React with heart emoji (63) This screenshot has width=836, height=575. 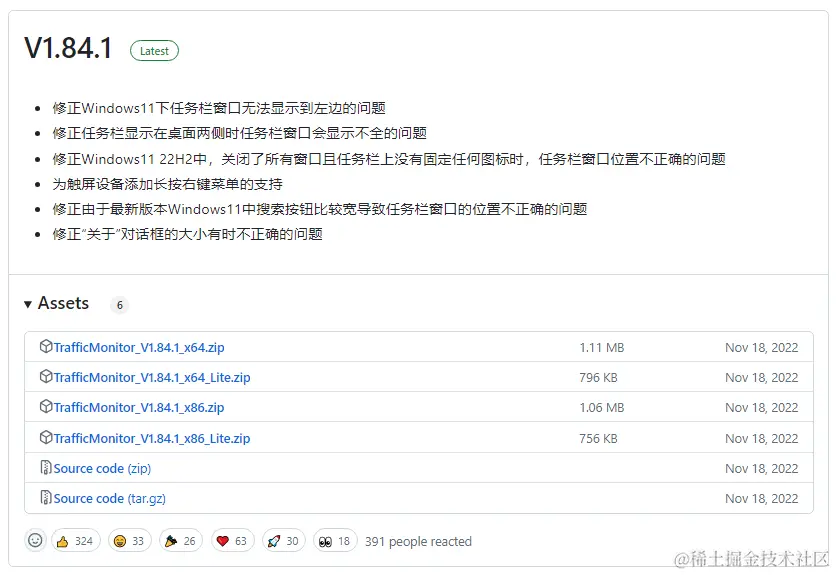pyautogui.click(x=232, y=541)
